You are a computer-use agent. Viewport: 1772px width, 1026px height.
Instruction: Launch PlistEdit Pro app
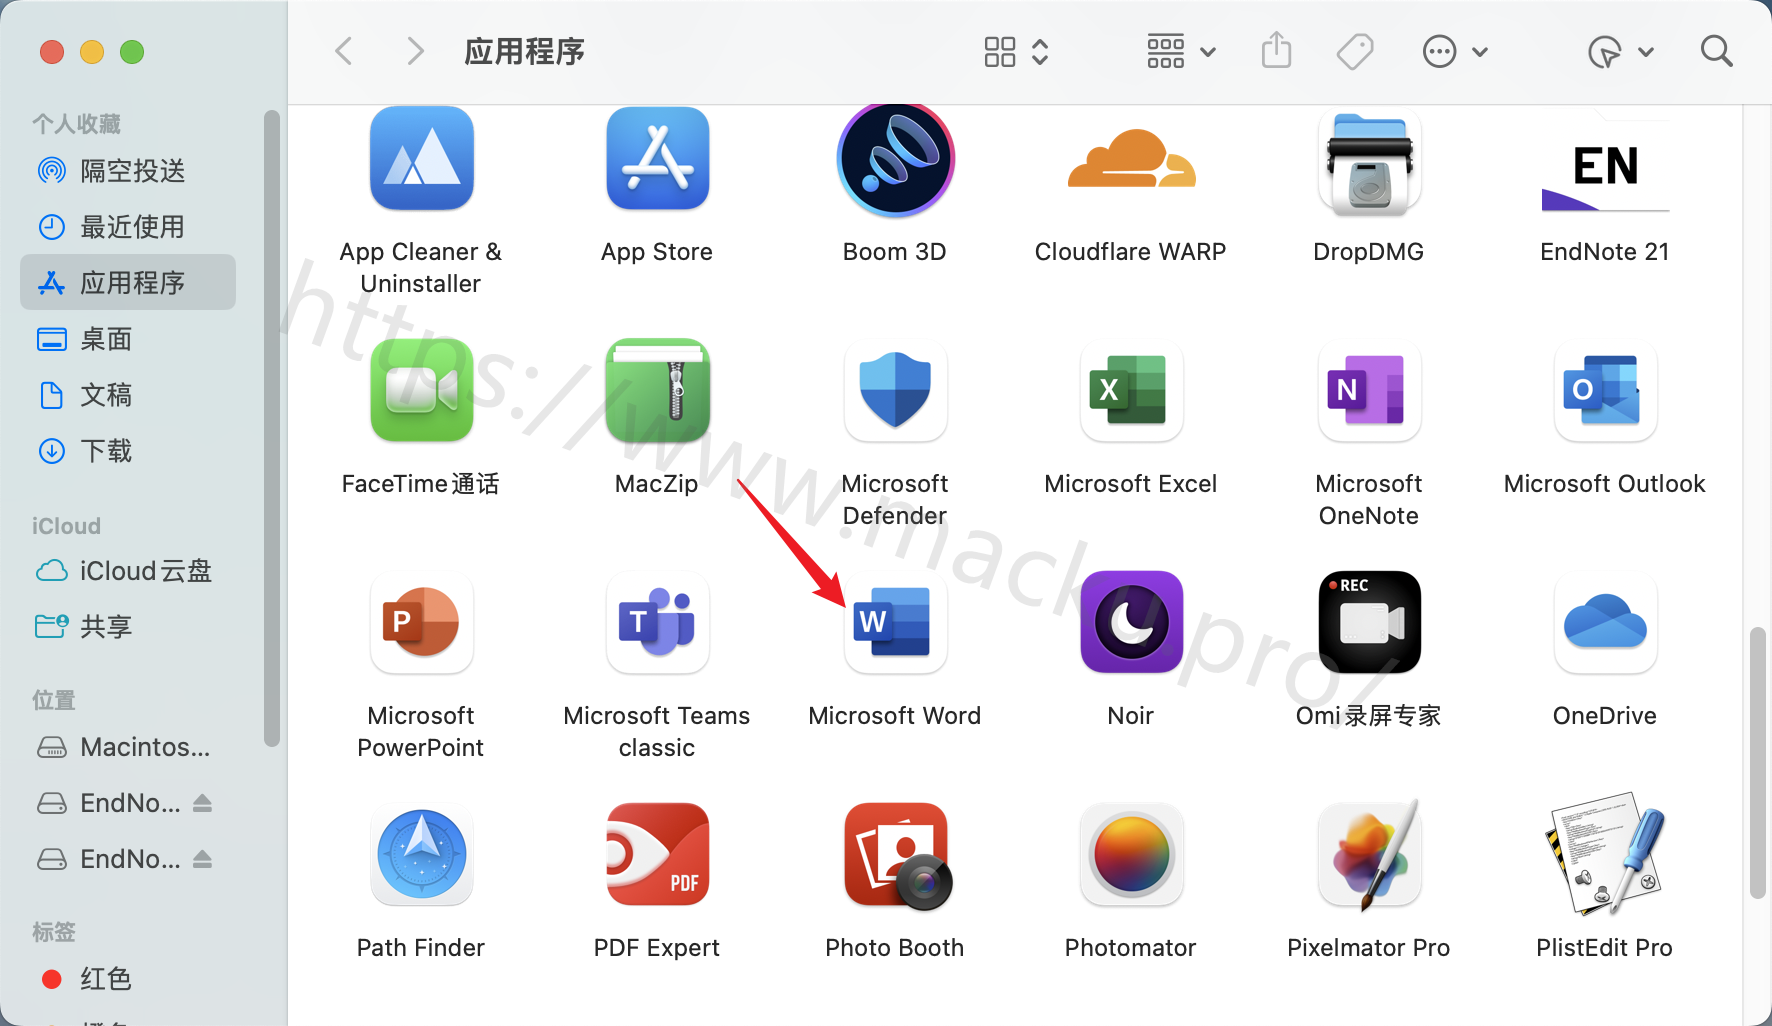[x=1605, y=854]
